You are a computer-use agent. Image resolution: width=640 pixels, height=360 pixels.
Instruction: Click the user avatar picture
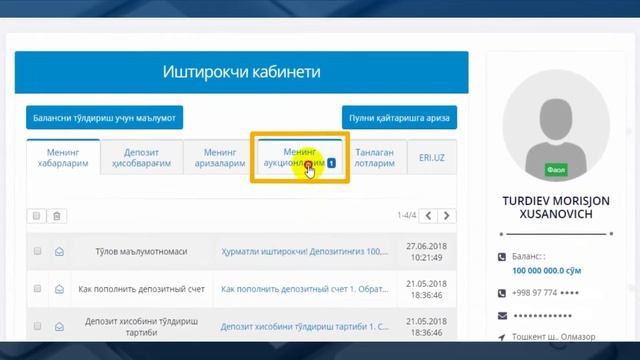point(556,125)
